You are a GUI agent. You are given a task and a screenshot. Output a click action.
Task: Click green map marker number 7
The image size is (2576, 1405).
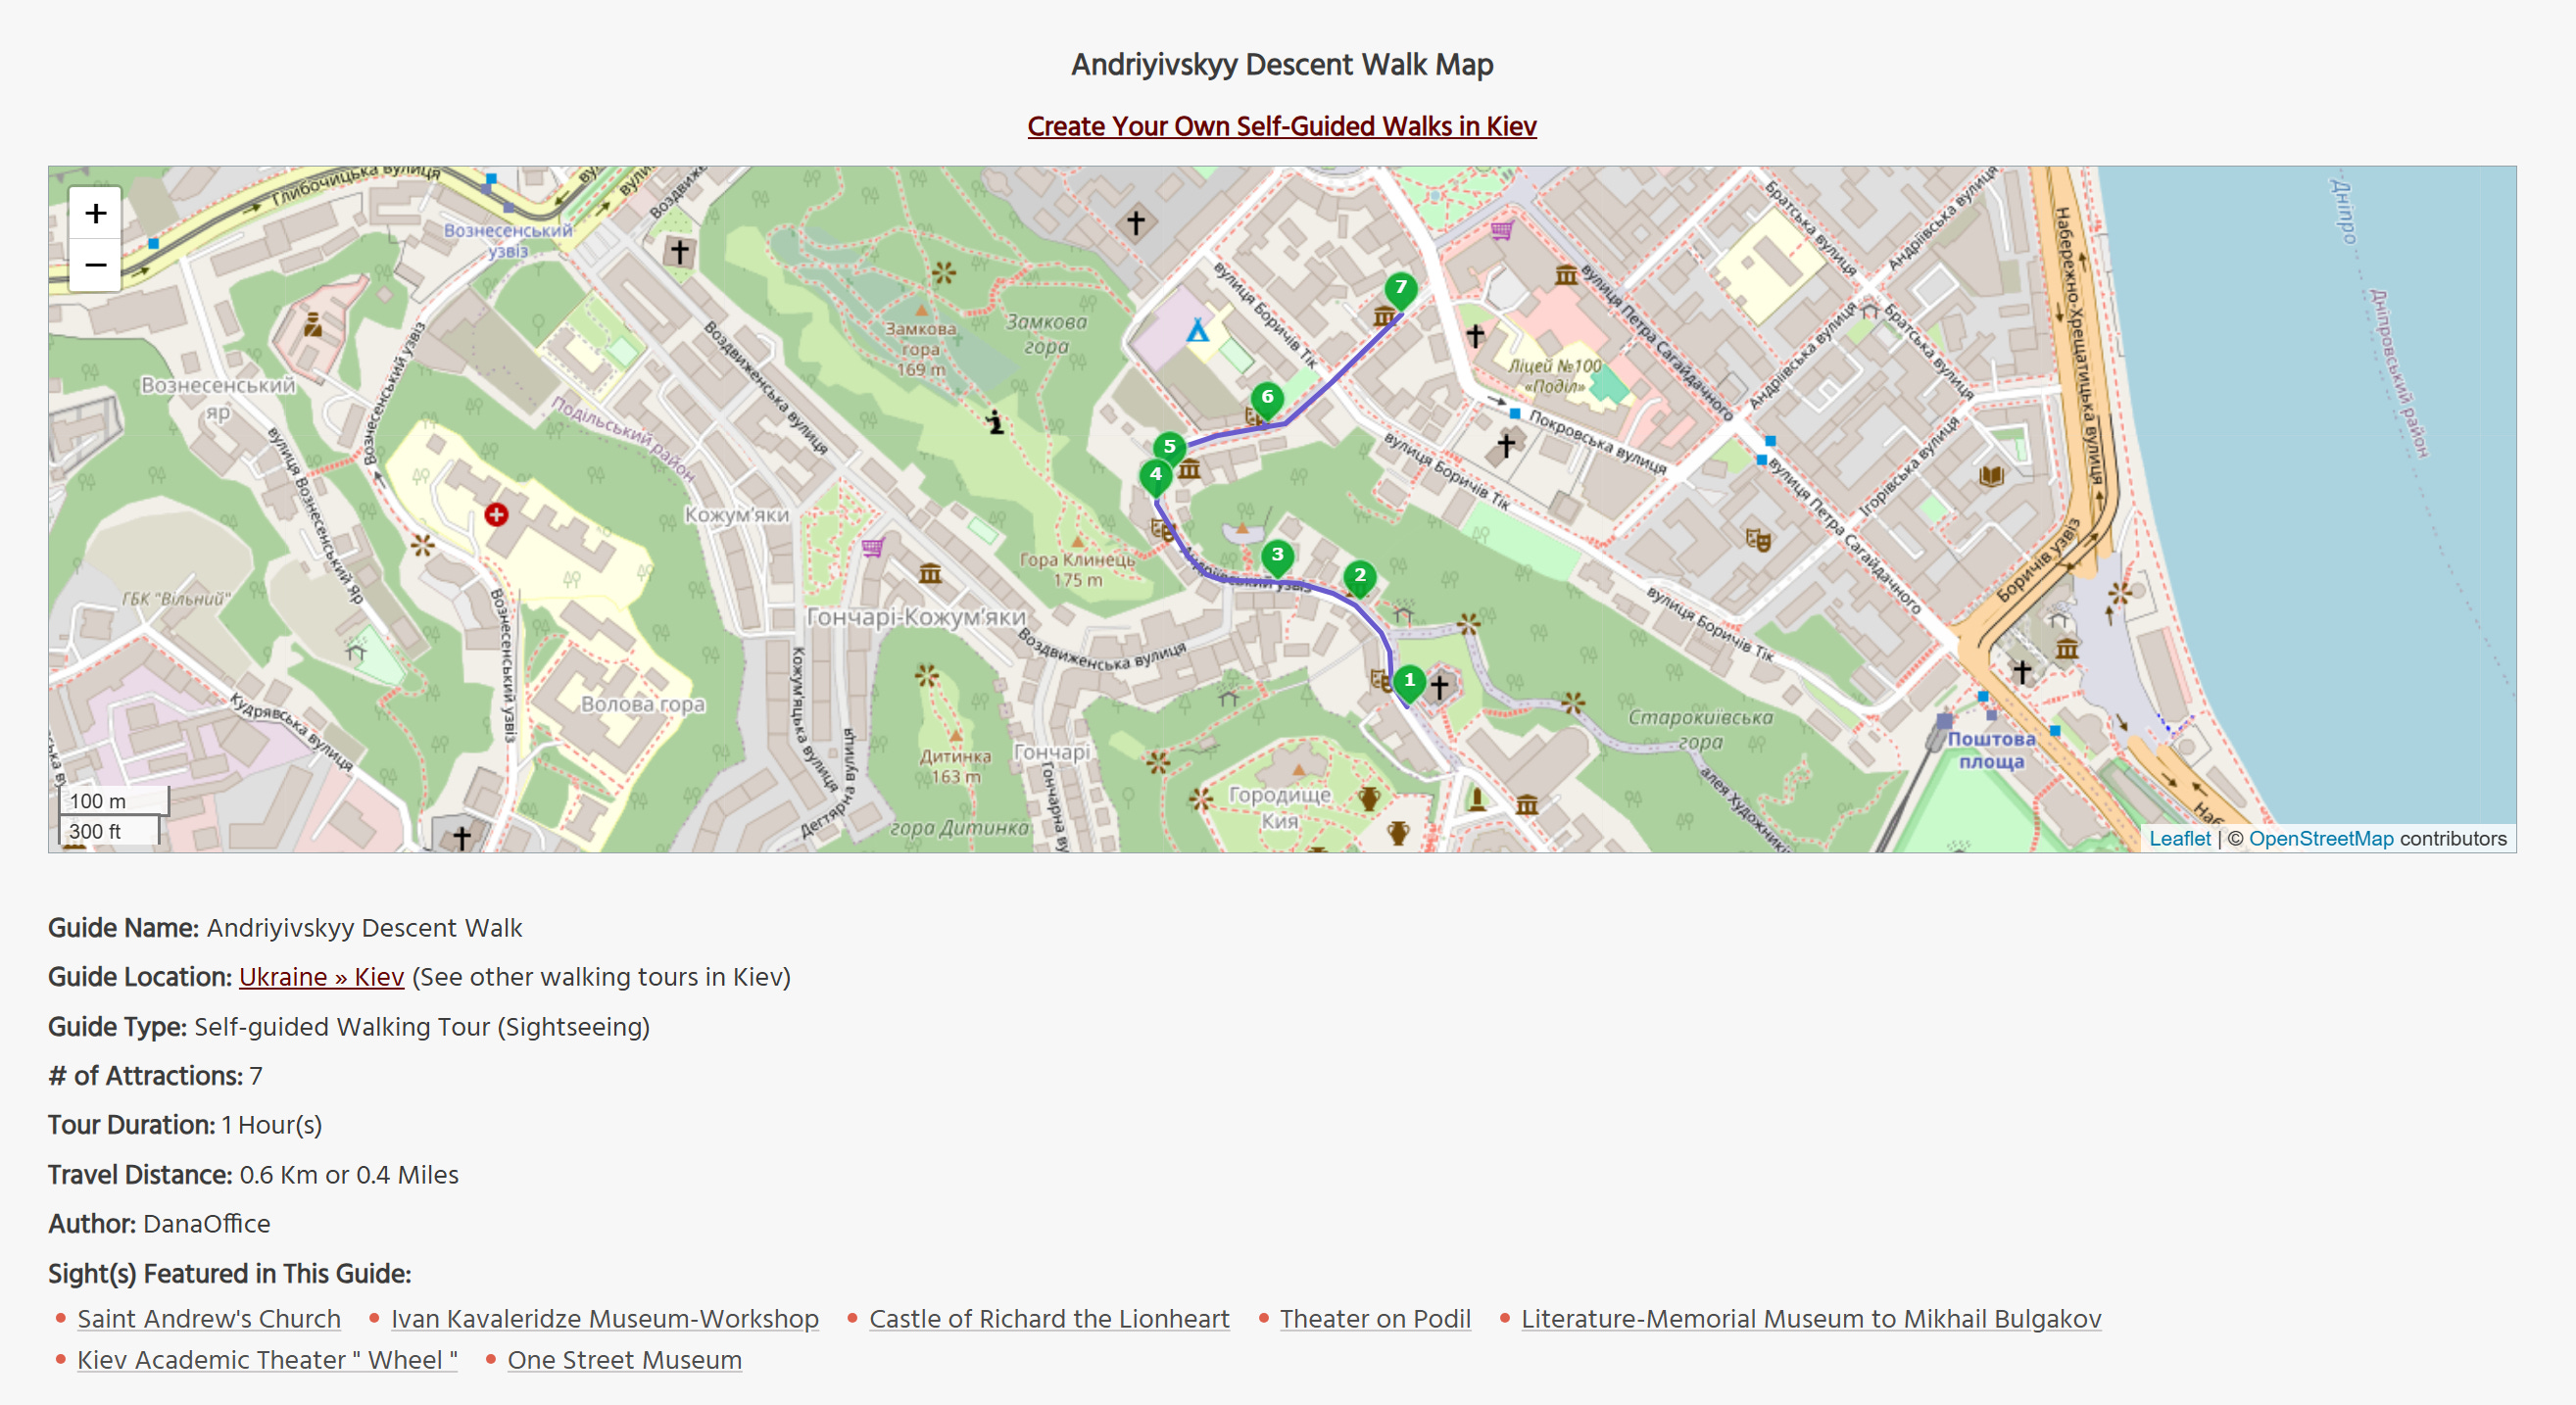(1400, 288)
